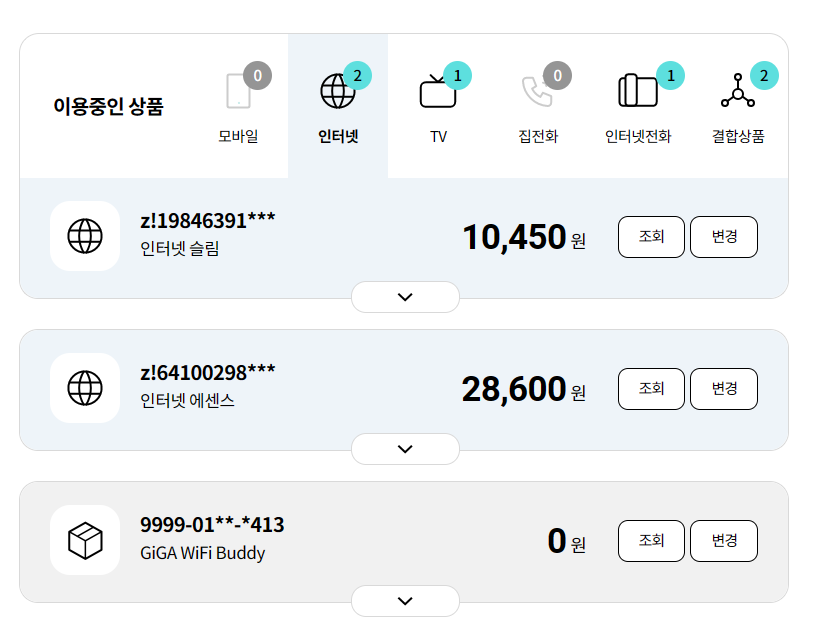This screenshot has height=625, width=815.
Task: Expand the 인터넷 에센스 details chevron
Action: [405, 449]
